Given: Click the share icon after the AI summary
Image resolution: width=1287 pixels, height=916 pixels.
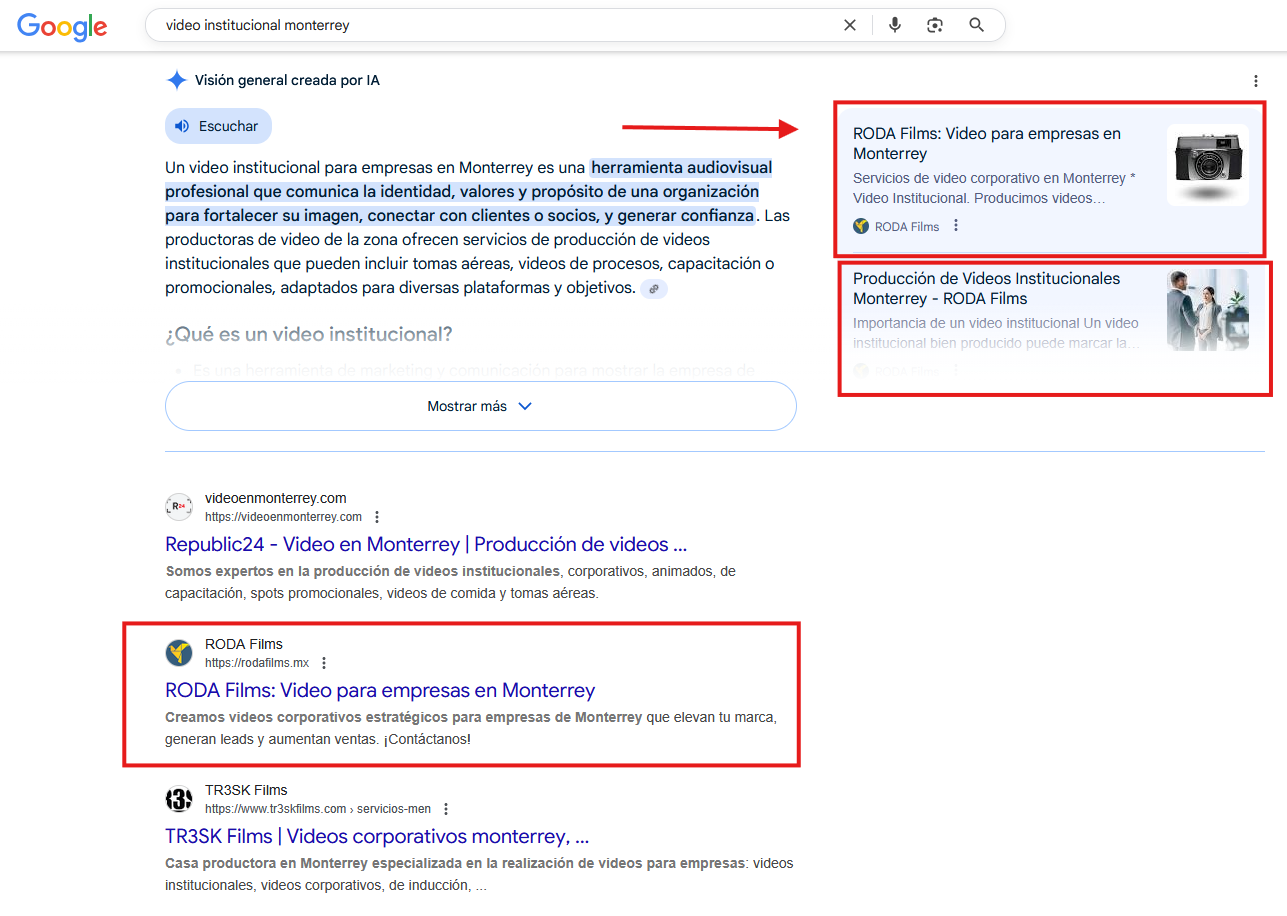Looking at the screenshot, I should click(x=654, y=287).
